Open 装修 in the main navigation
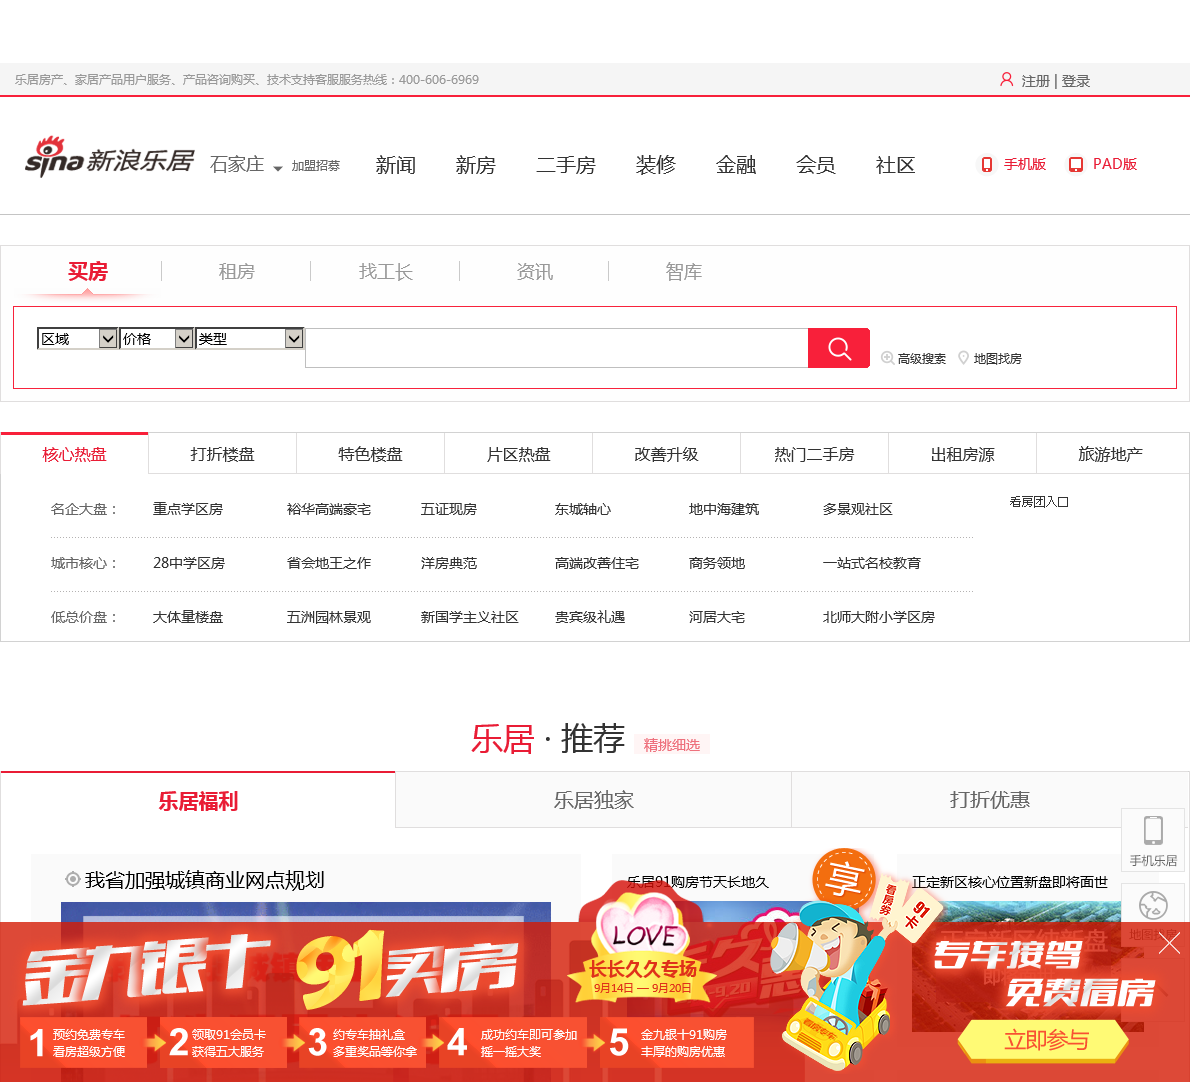This screenshot has width=1190, height=1082. 656,165
